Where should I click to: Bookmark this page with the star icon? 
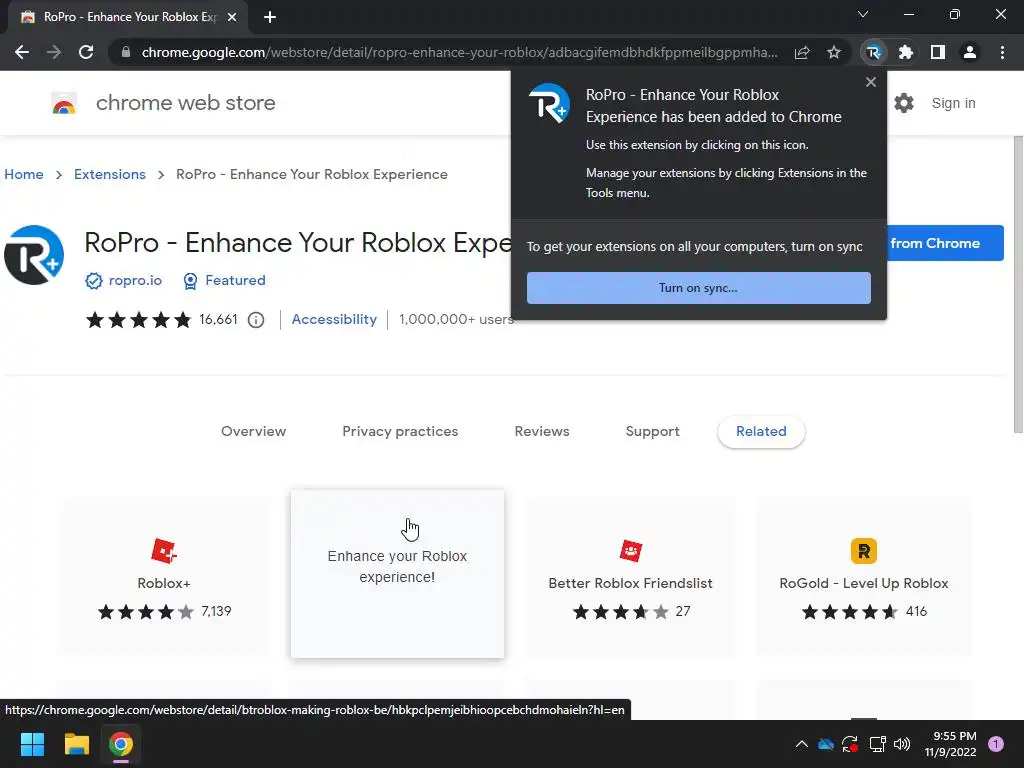tap(834, 52)
